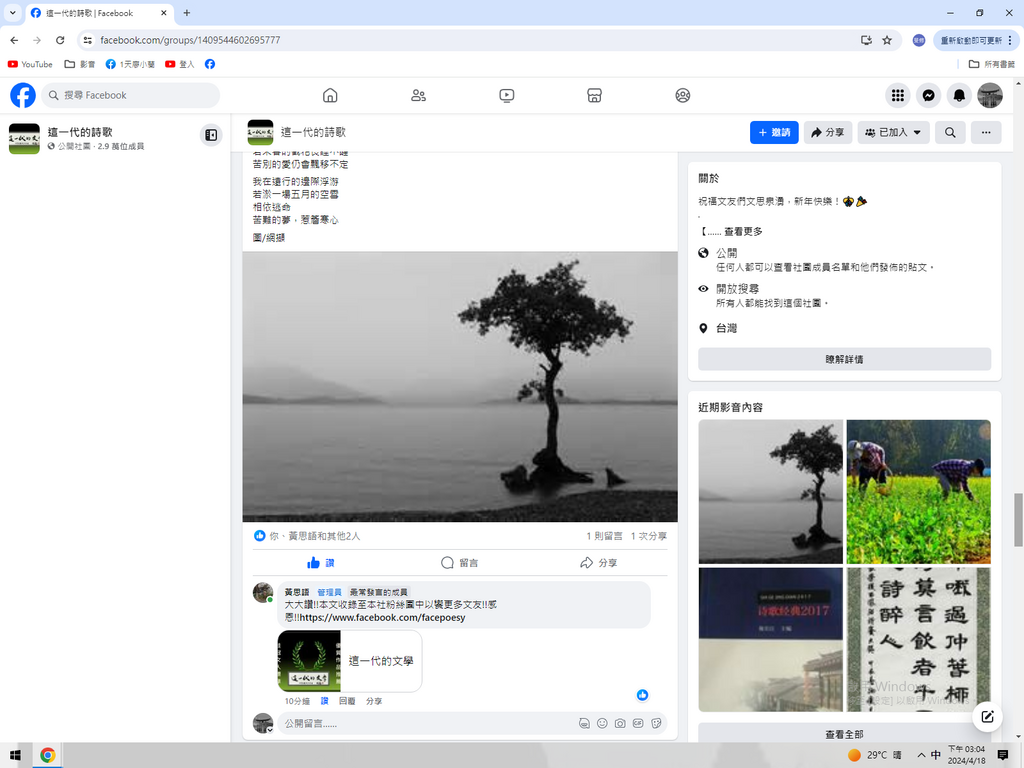
Task: Open the YouTube bookmark in bookmarks bar
Action: 30,64
